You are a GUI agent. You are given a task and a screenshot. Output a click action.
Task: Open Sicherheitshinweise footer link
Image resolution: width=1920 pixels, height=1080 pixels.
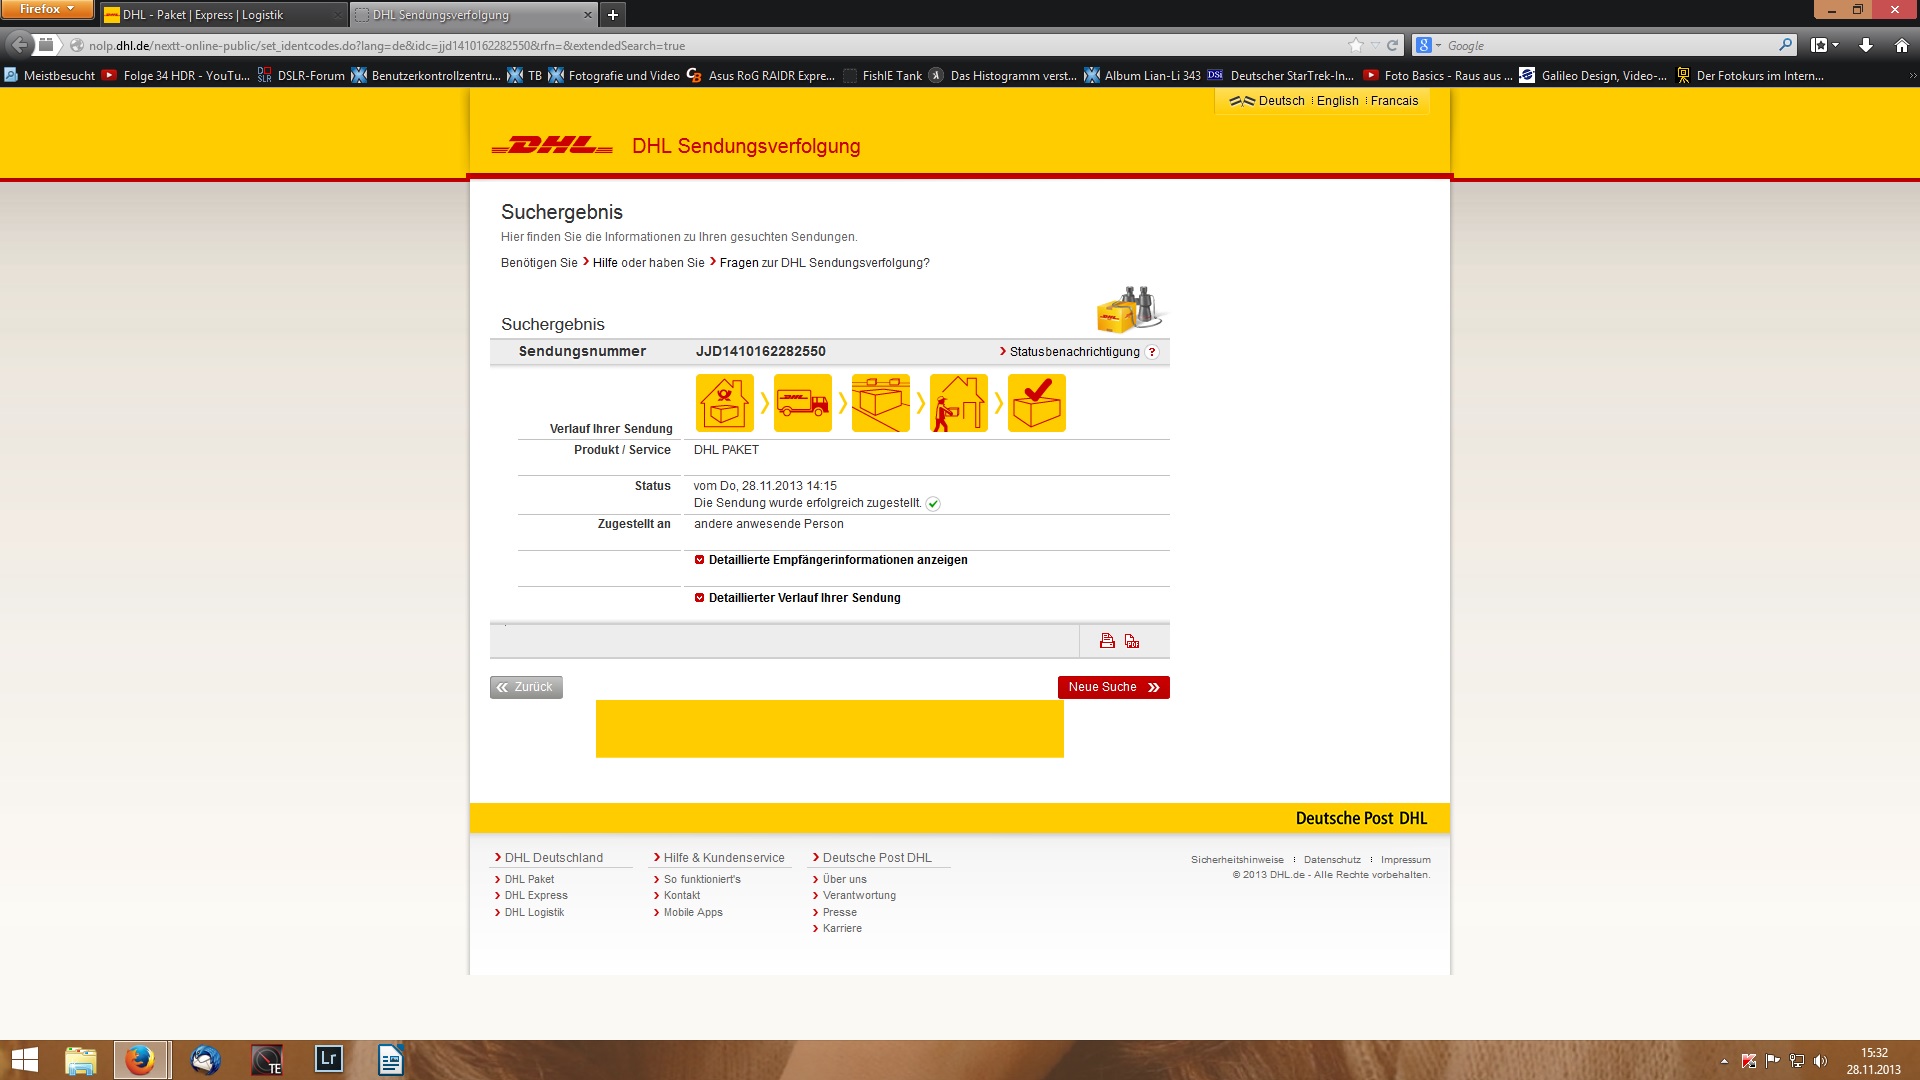click(x=1237, y=860)
